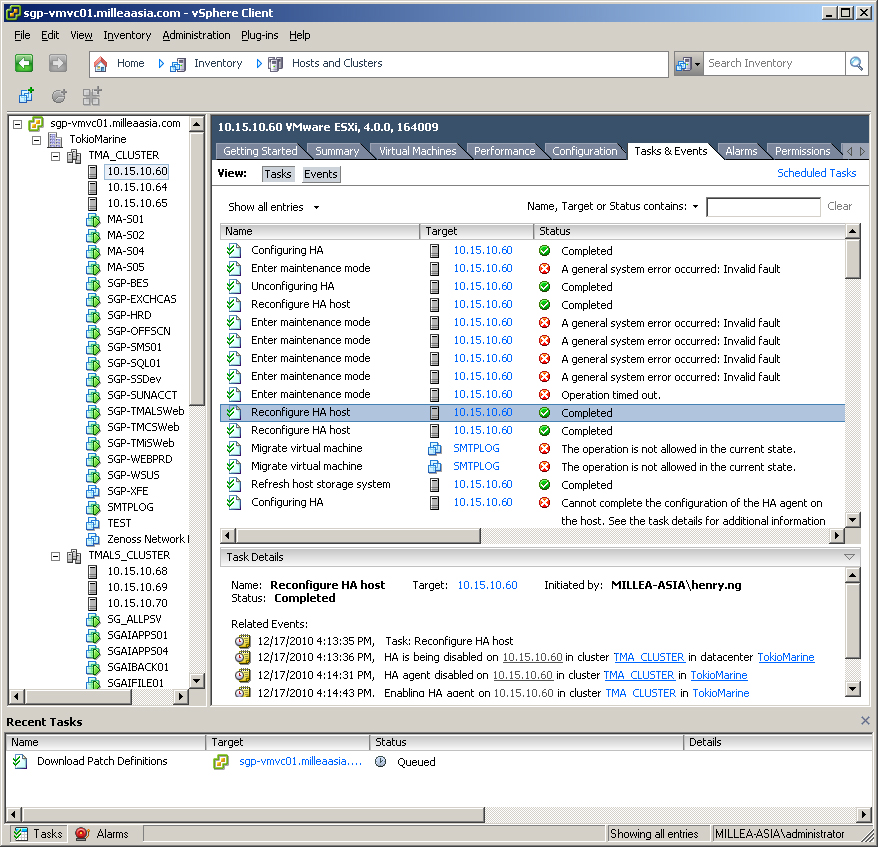Screen dimensions: 878x847
Task: Click the VM target icon on first SMTPLOG row
Action: pyautogui.click(x=435, y=448)
